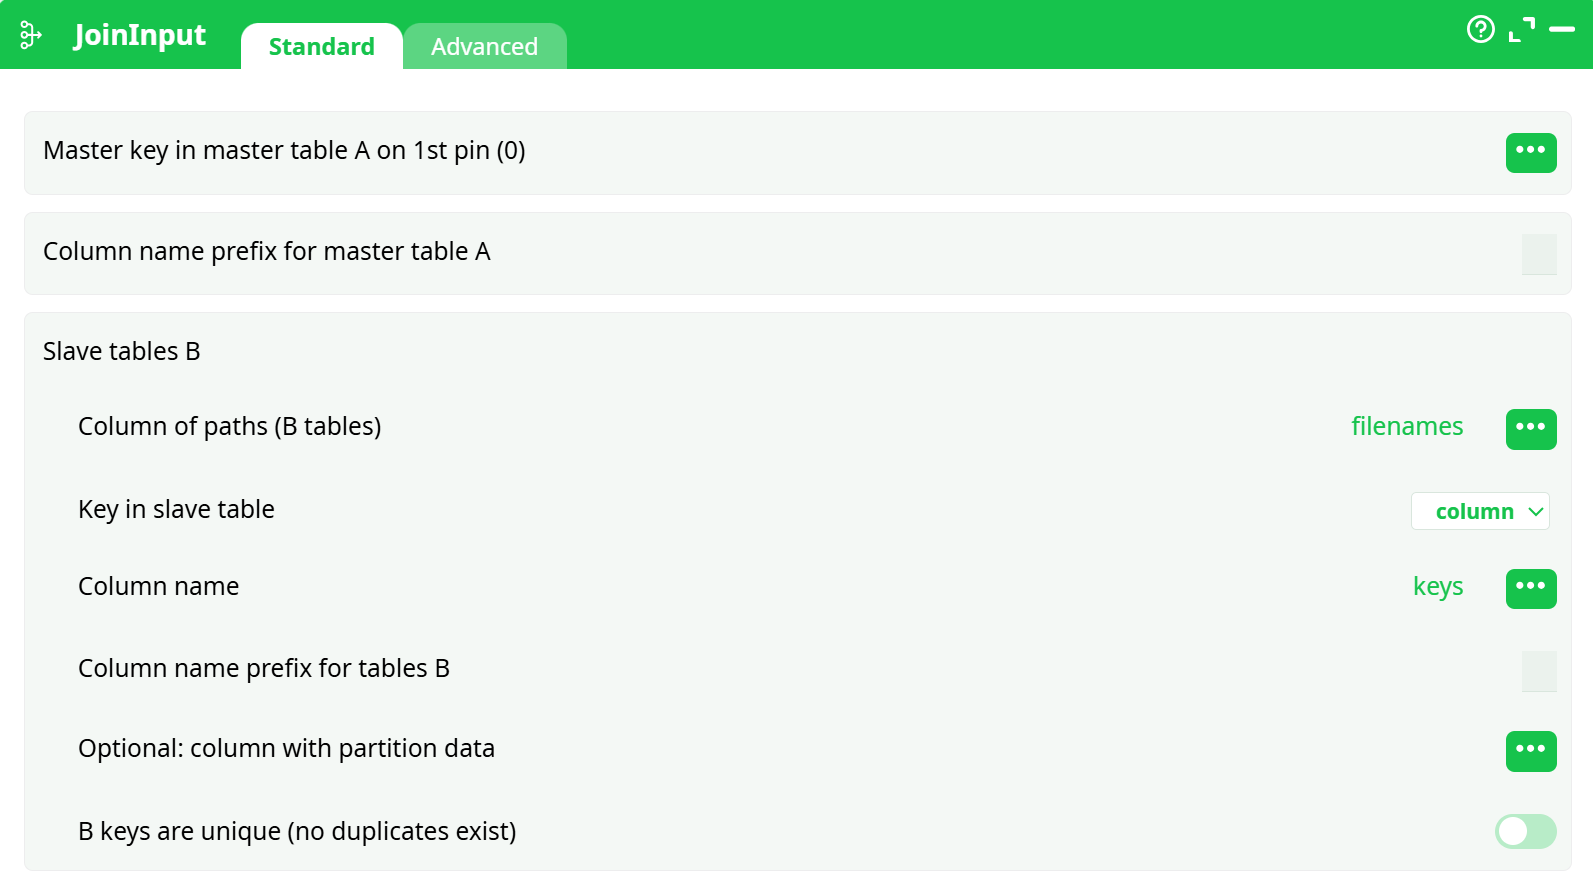The height and width of the screenshot is (882, 1593).
Task: Click the JoinInput node icon
Action: [31, 35]
